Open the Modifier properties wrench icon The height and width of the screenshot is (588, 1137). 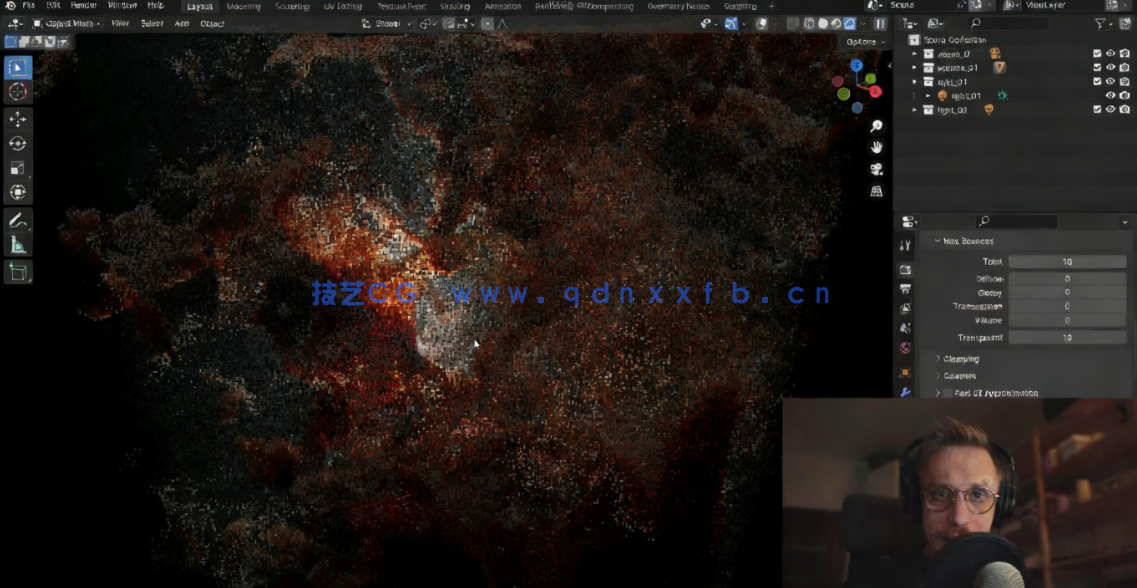[x=906, y=393]
